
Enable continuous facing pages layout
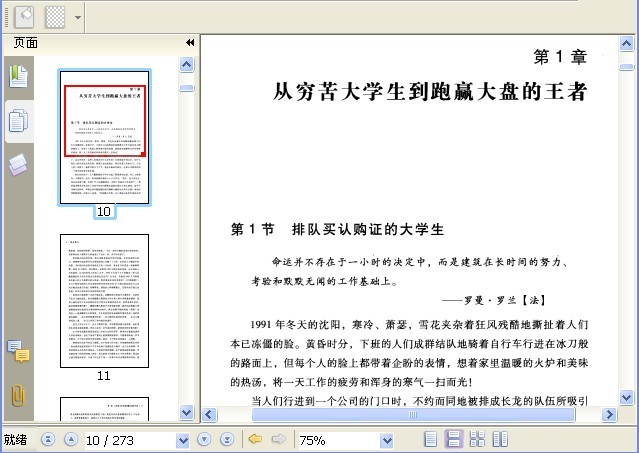tap(477, 439)
